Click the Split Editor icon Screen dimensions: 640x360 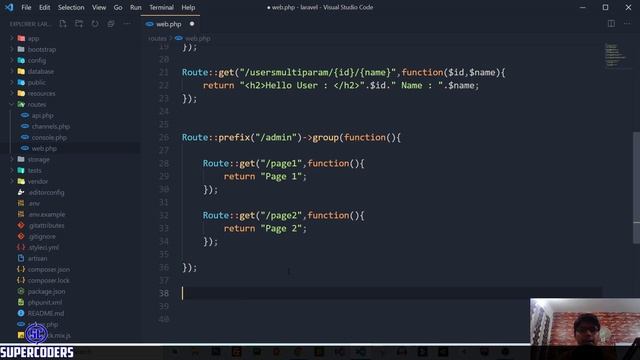pos(611,24)
